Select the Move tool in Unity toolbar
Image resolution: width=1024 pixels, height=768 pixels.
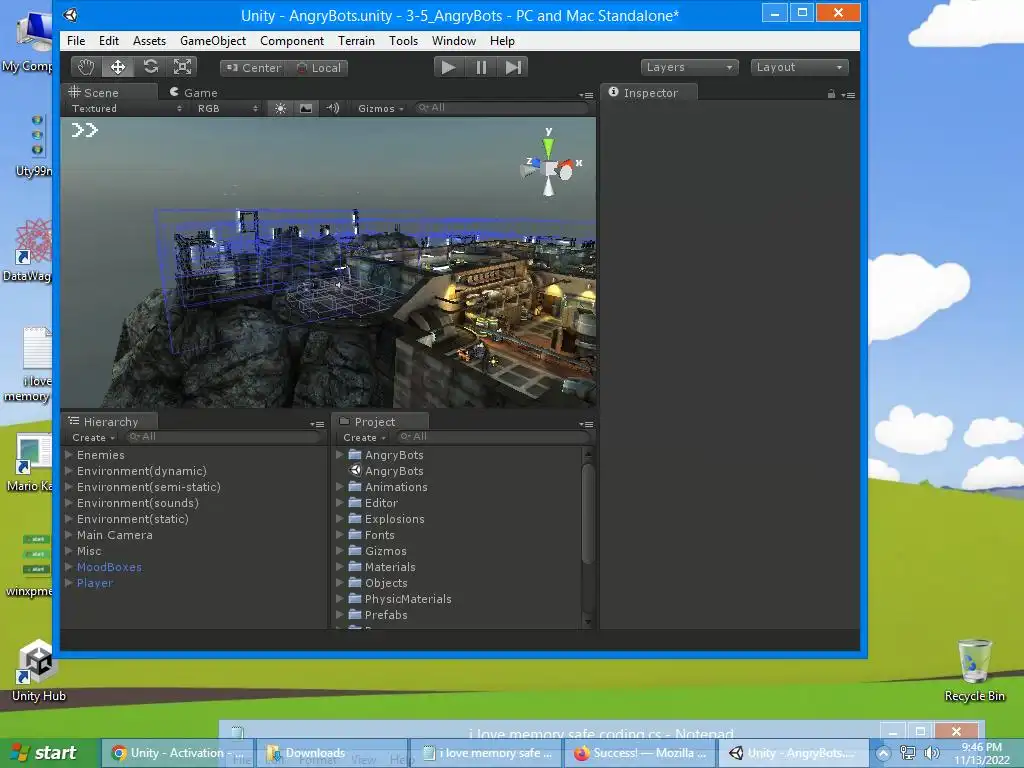tap(118, 67)
